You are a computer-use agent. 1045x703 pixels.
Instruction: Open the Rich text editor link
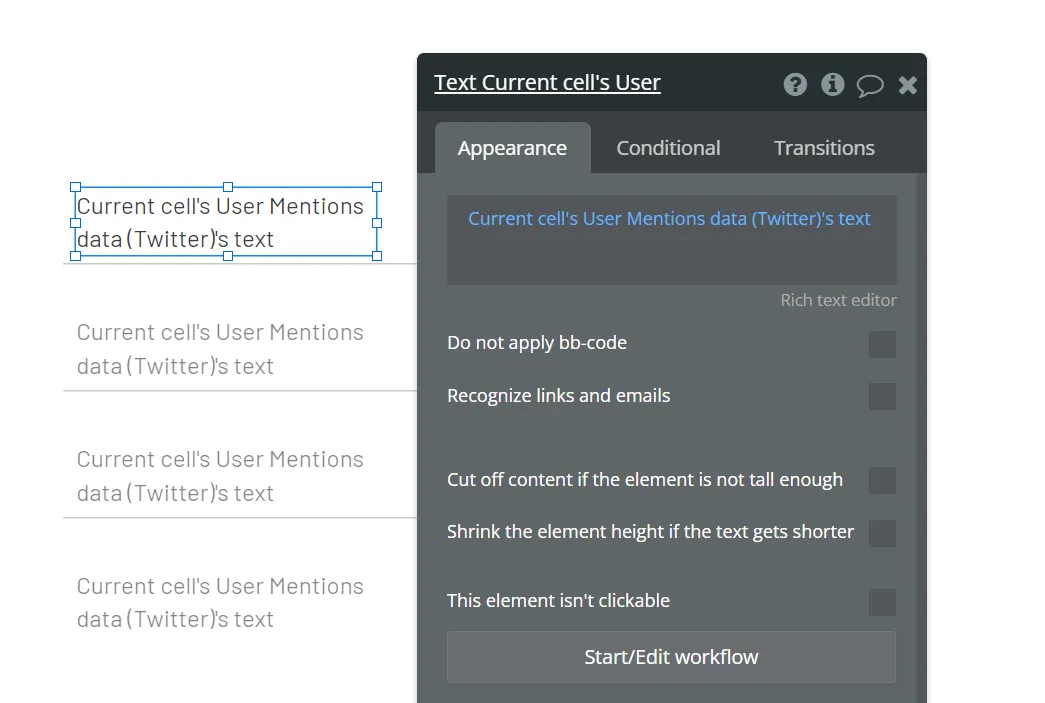(838, 301)
